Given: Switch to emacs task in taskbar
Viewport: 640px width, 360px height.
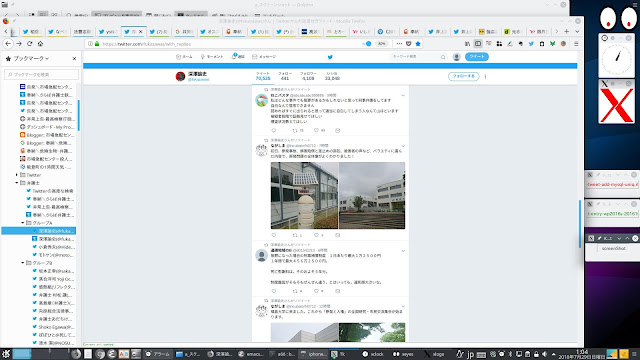Looking at the screenshot, I should point(251,354).
